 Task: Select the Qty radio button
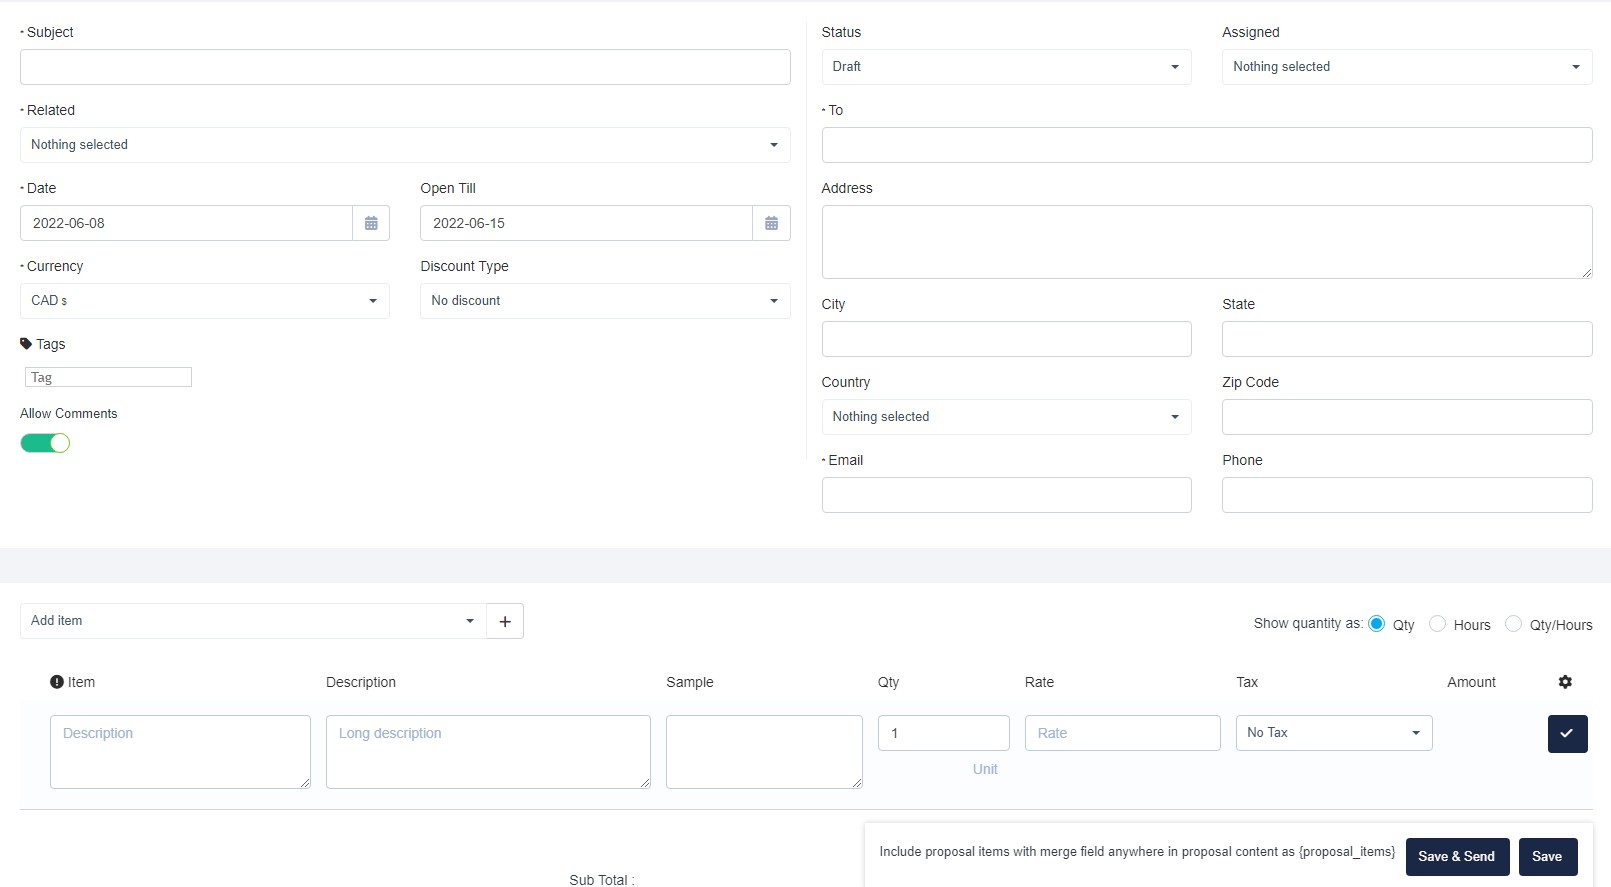coord(1376,624)
